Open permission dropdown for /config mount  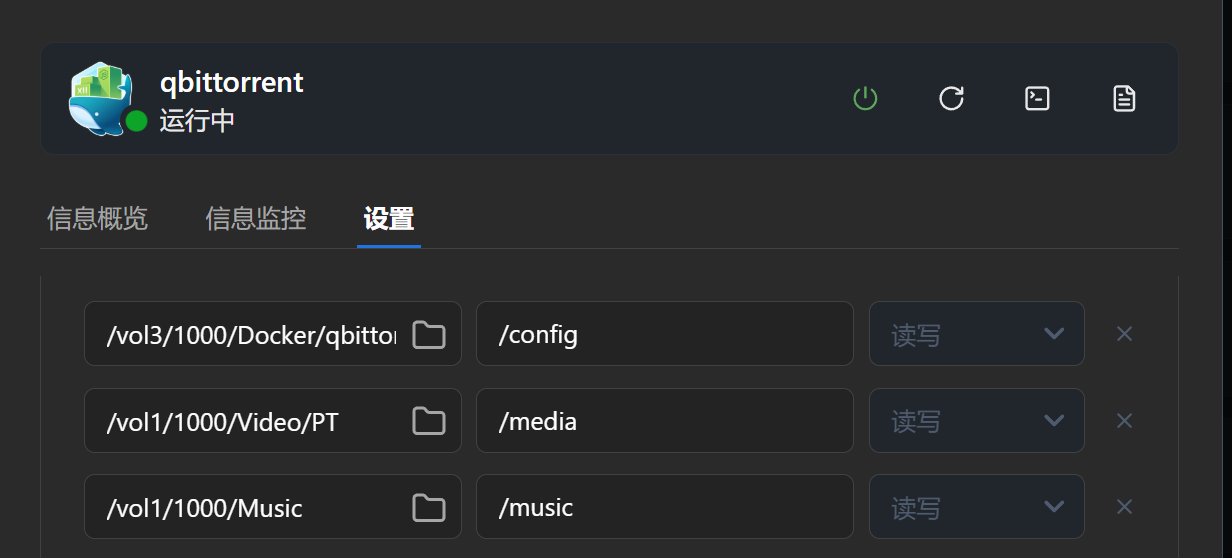976,334
